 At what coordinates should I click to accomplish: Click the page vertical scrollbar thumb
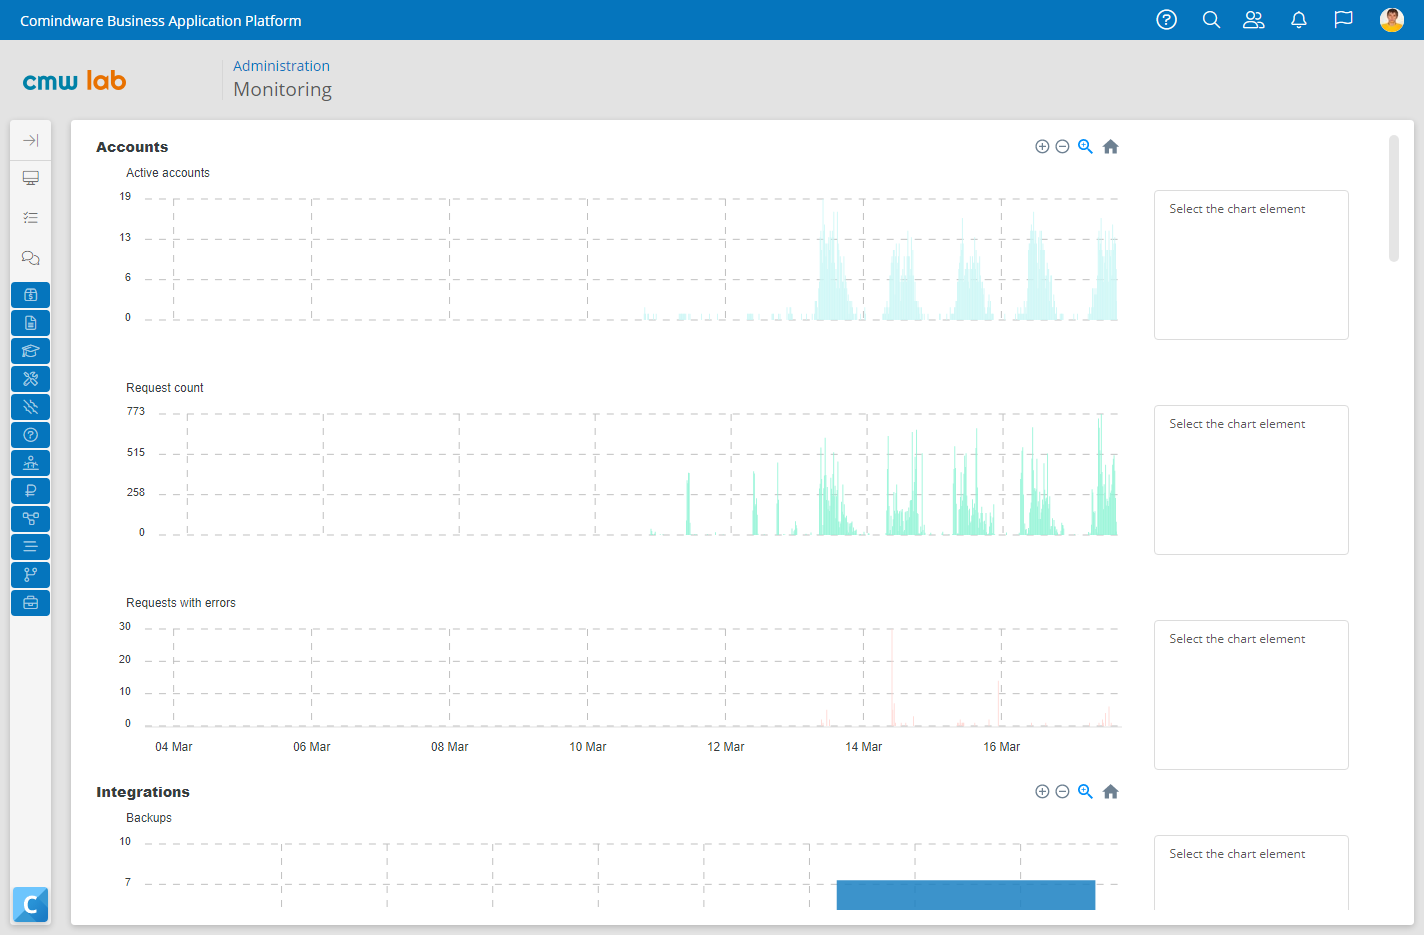(x=1394, y=198)
